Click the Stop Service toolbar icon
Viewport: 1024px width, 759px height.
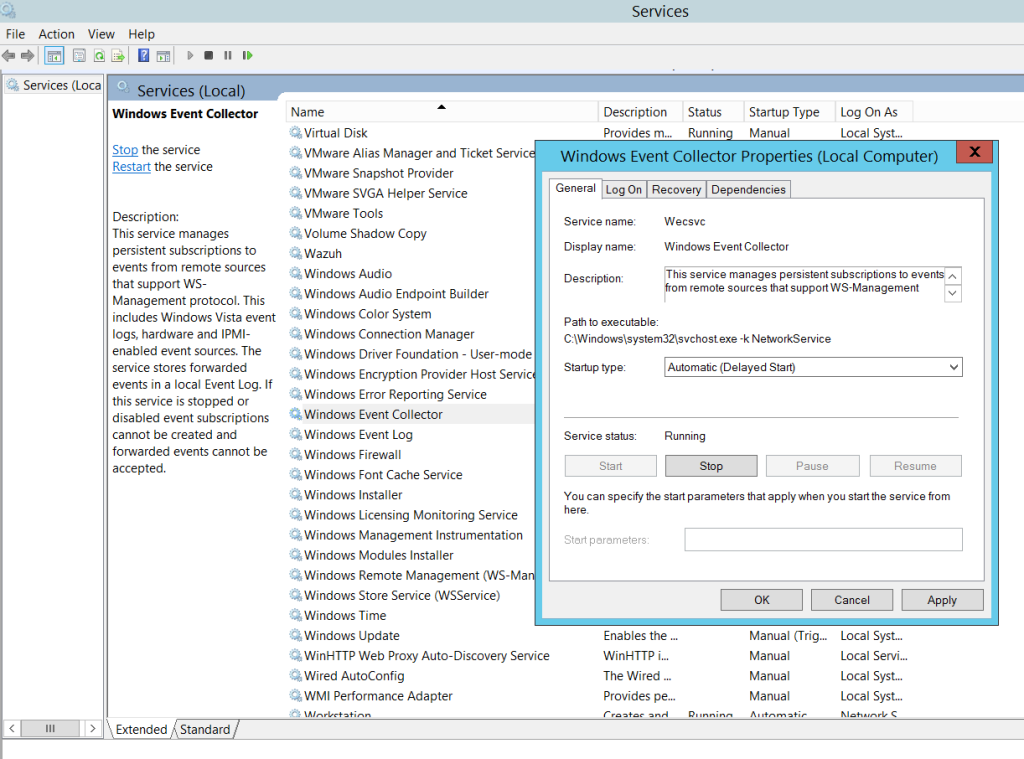tap(208, 55)
